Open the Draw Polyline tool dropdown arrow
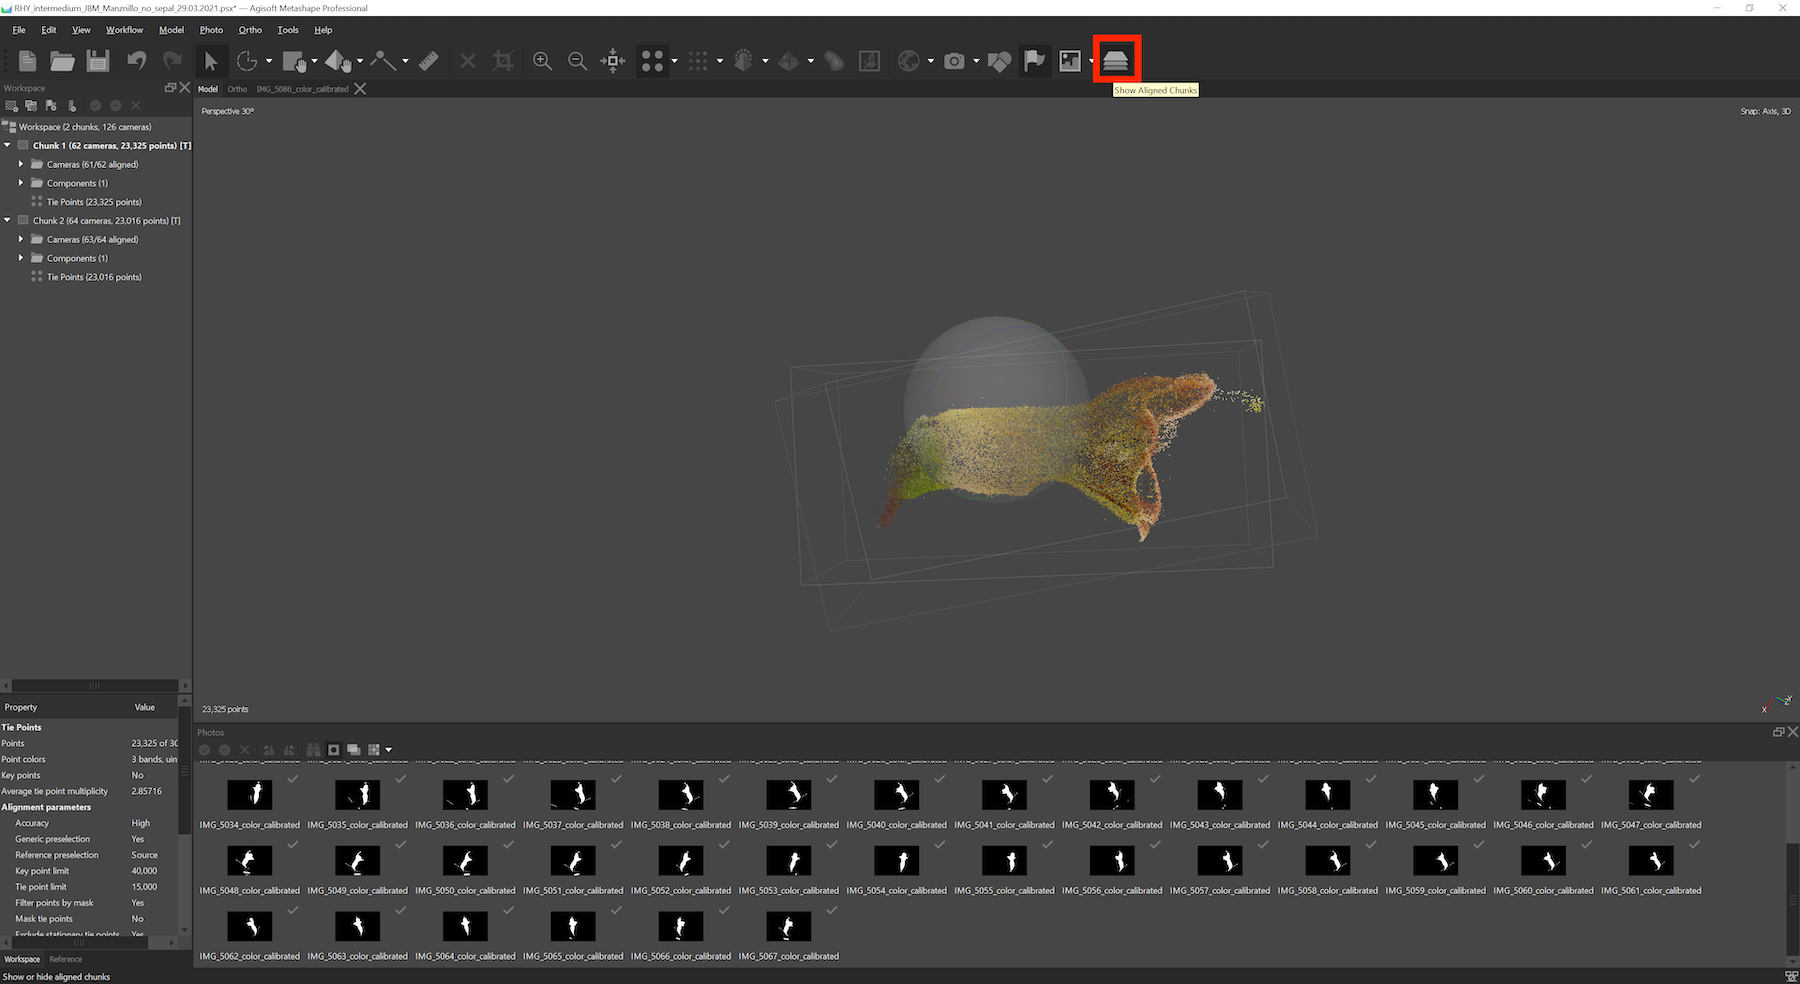 click(405, 61)
